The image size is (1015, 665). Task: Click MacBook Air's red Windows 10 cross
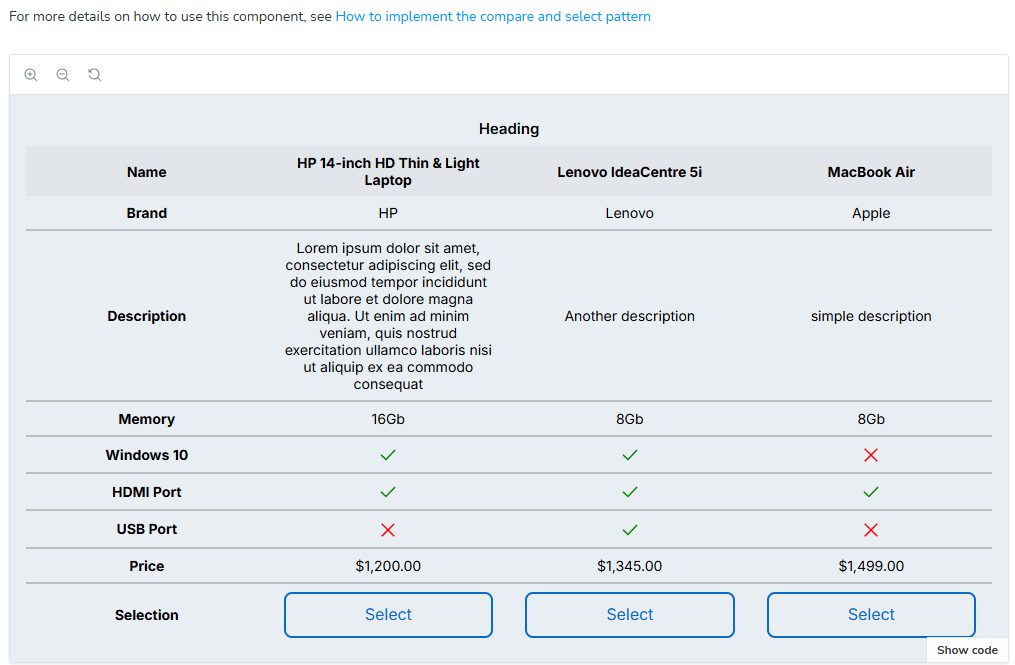point(871,455)
